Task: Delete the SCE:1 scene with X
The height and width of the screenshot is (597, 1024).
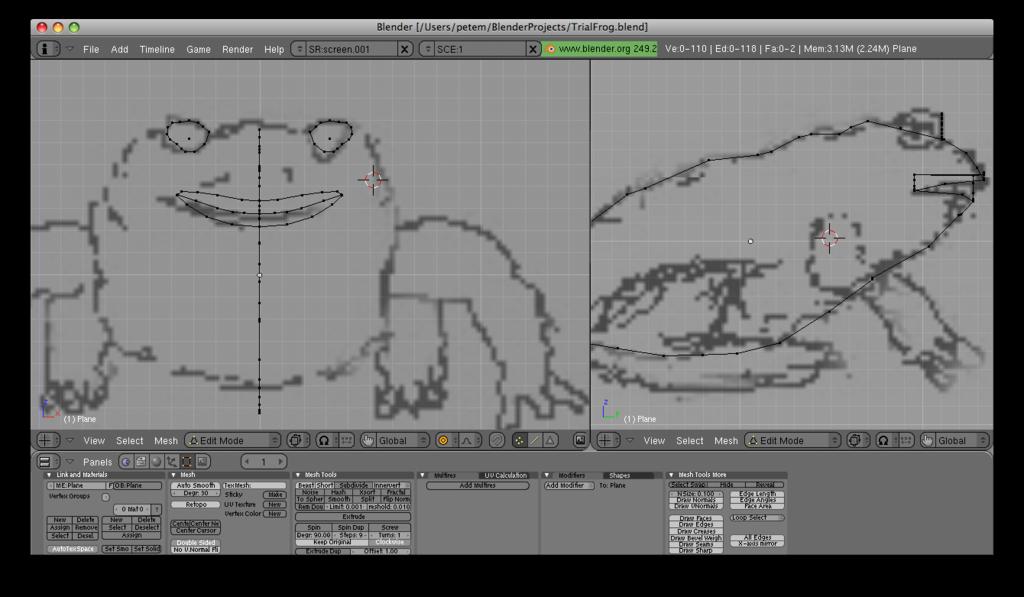Action: click(x=533, y=49)
